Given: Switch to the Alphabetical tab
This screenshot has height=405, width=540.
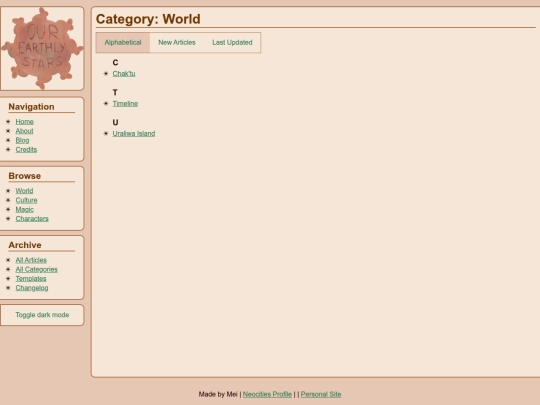Looking at the screenshot, I should tap(123, 43).
